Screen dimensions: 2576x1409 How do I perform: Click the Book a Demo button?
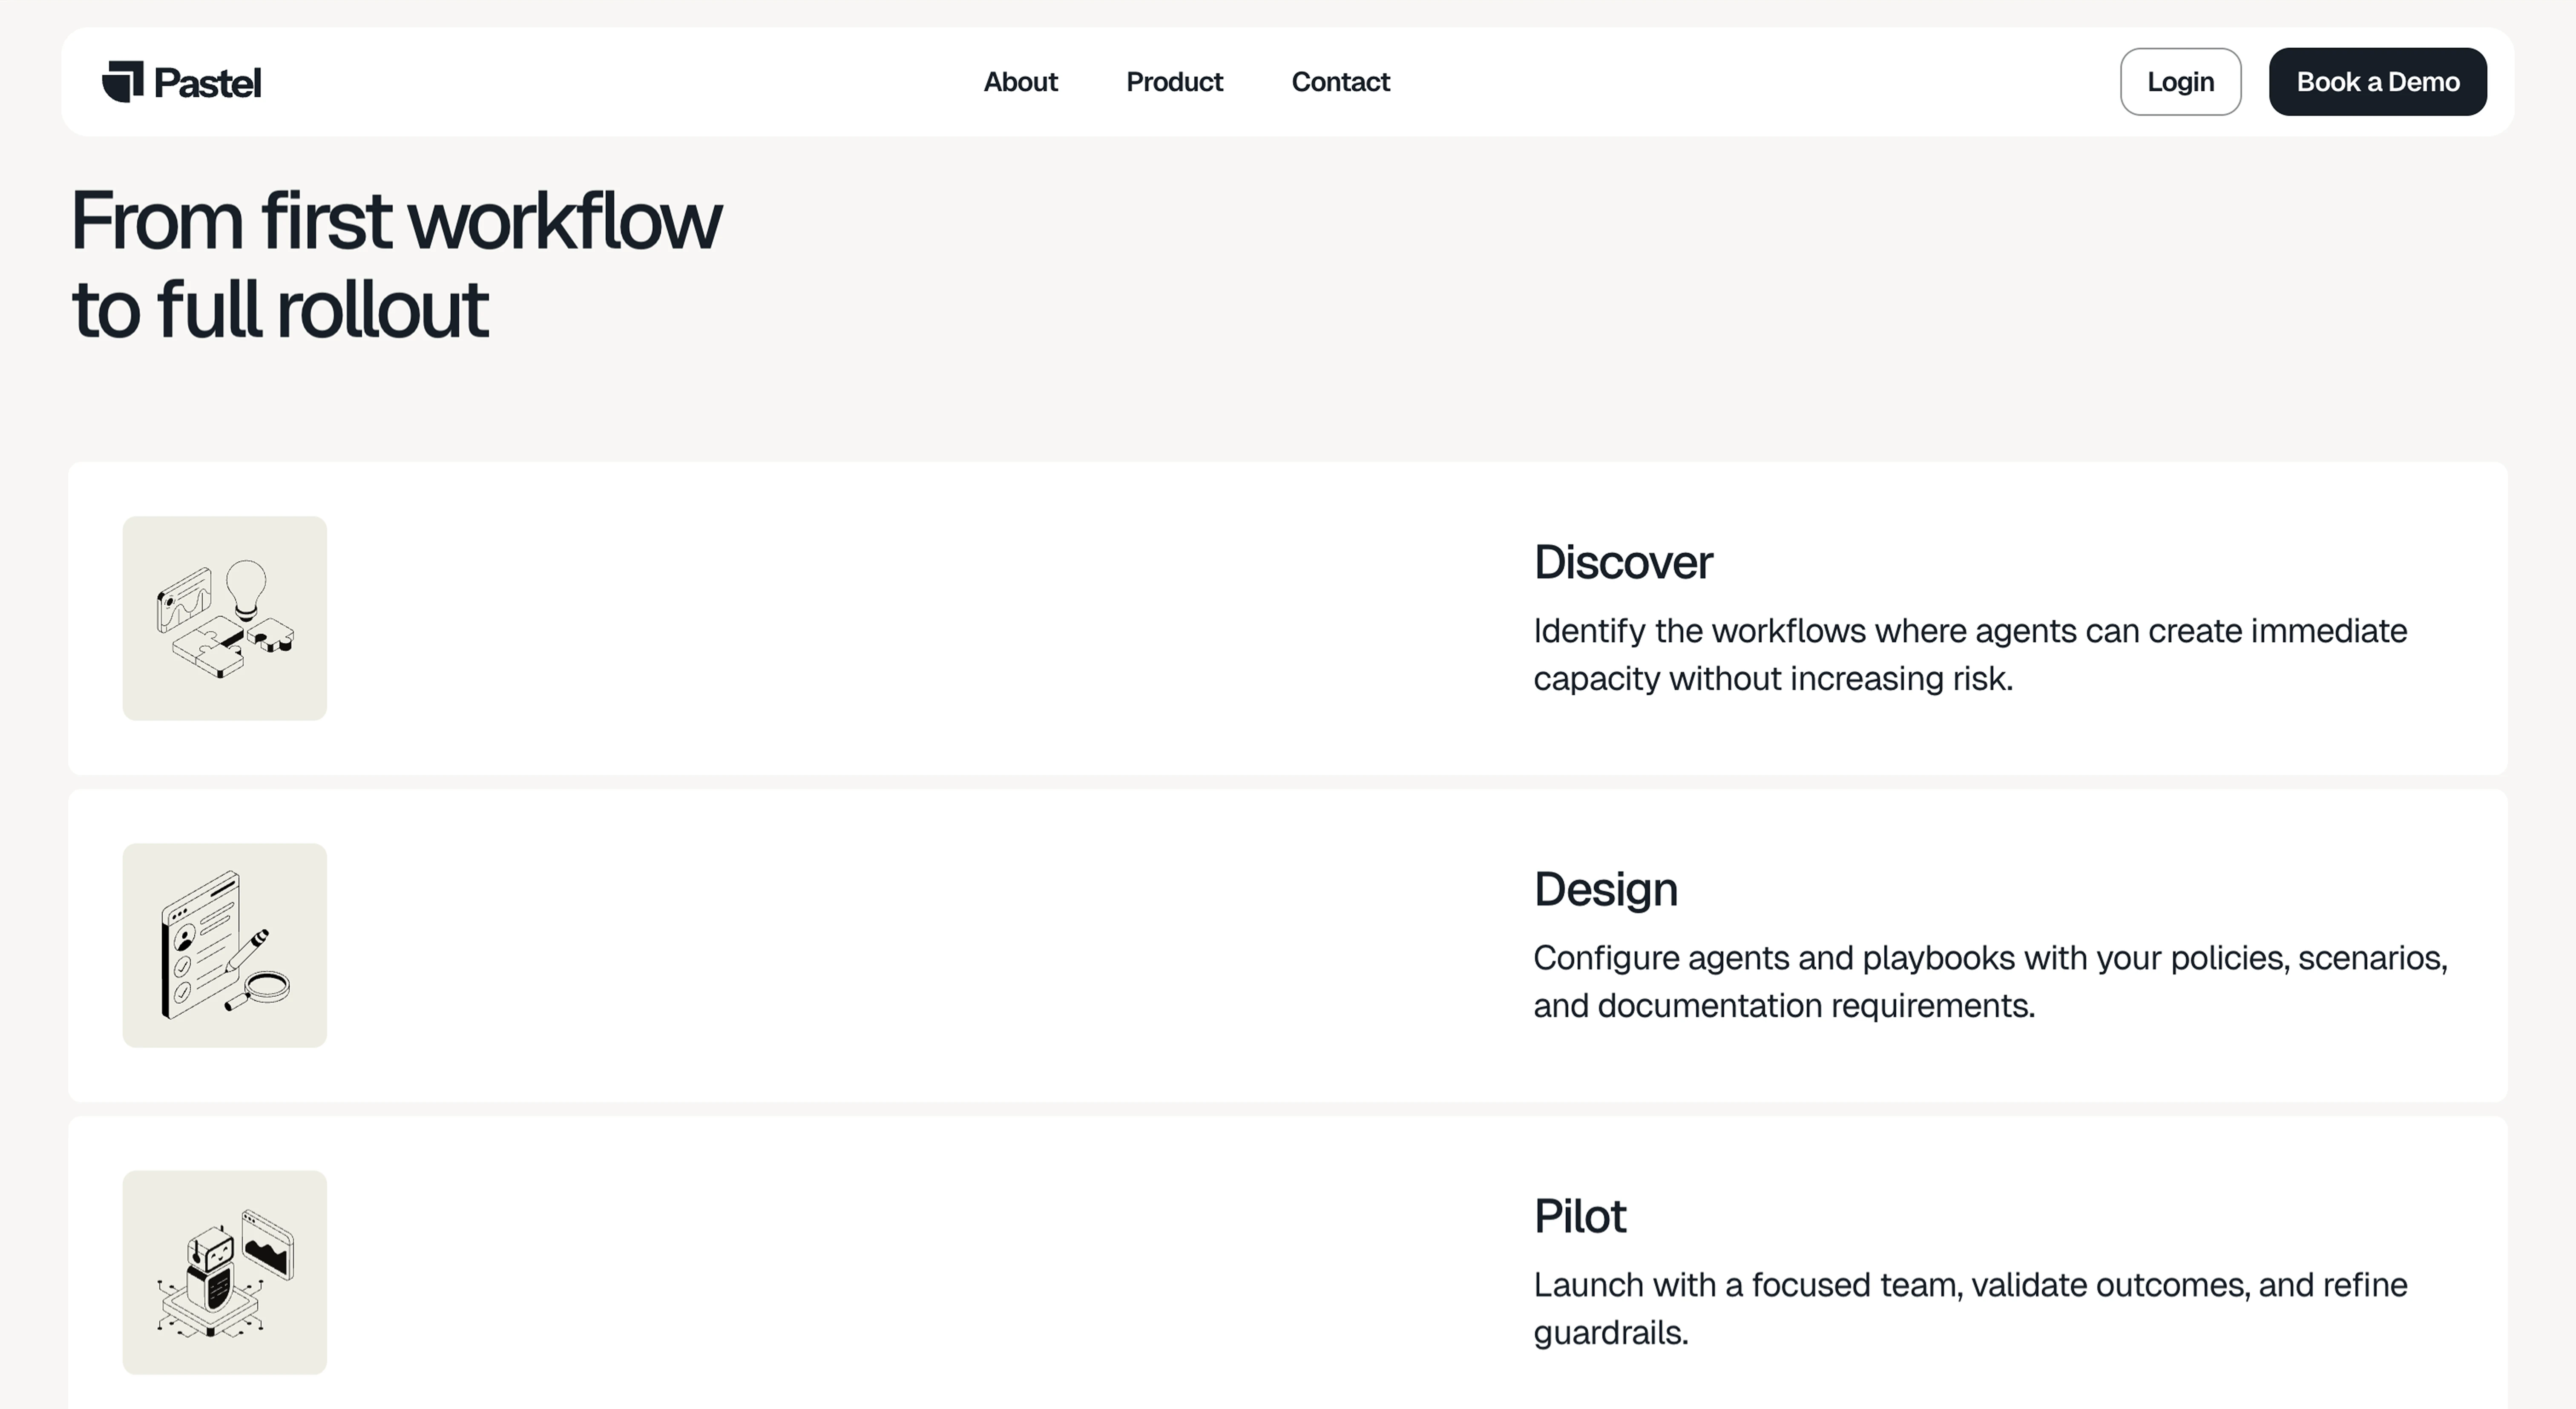[x=2377, y=82]
